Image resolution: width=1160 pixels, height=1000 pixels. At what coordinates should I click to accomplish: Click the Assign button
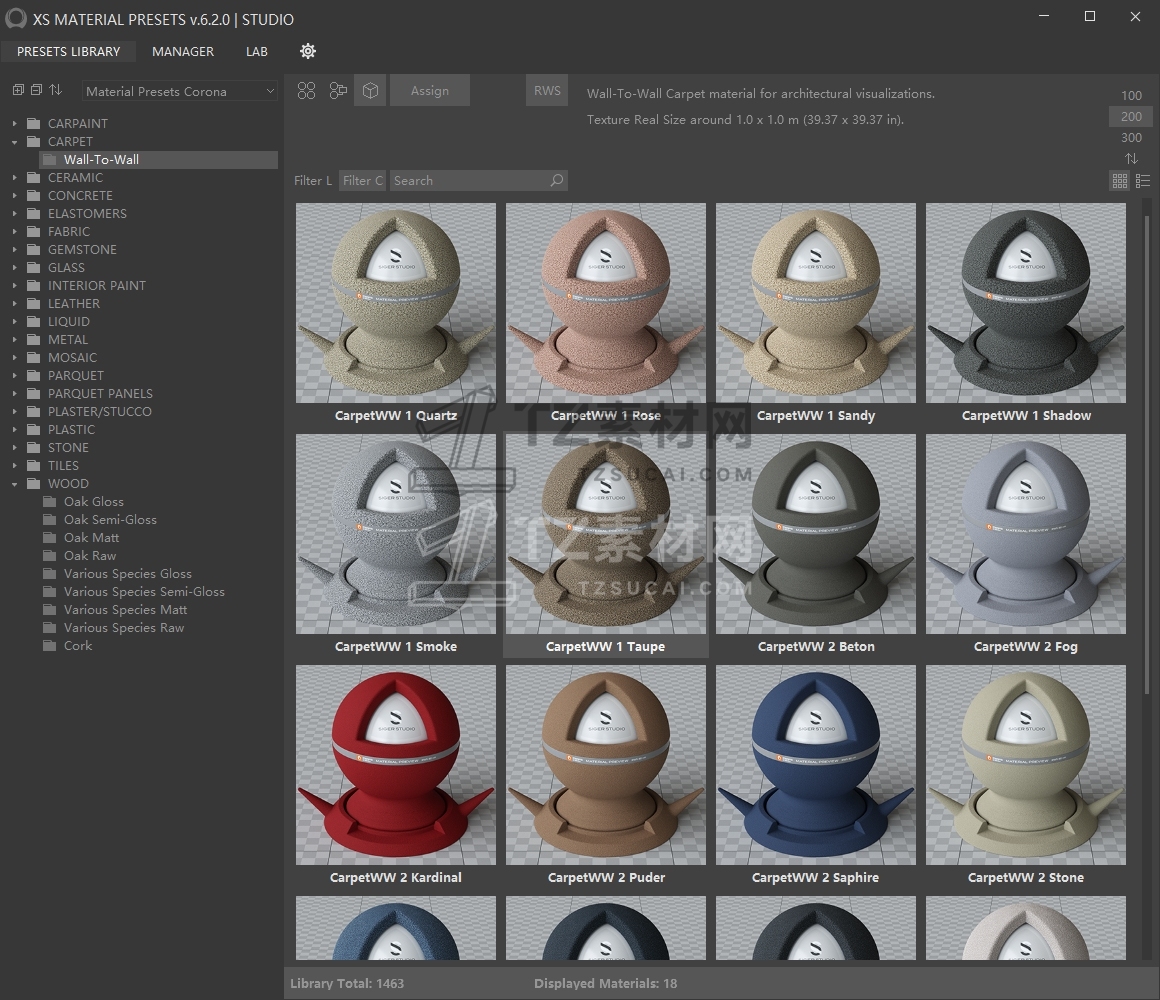(x=430, y=91)
